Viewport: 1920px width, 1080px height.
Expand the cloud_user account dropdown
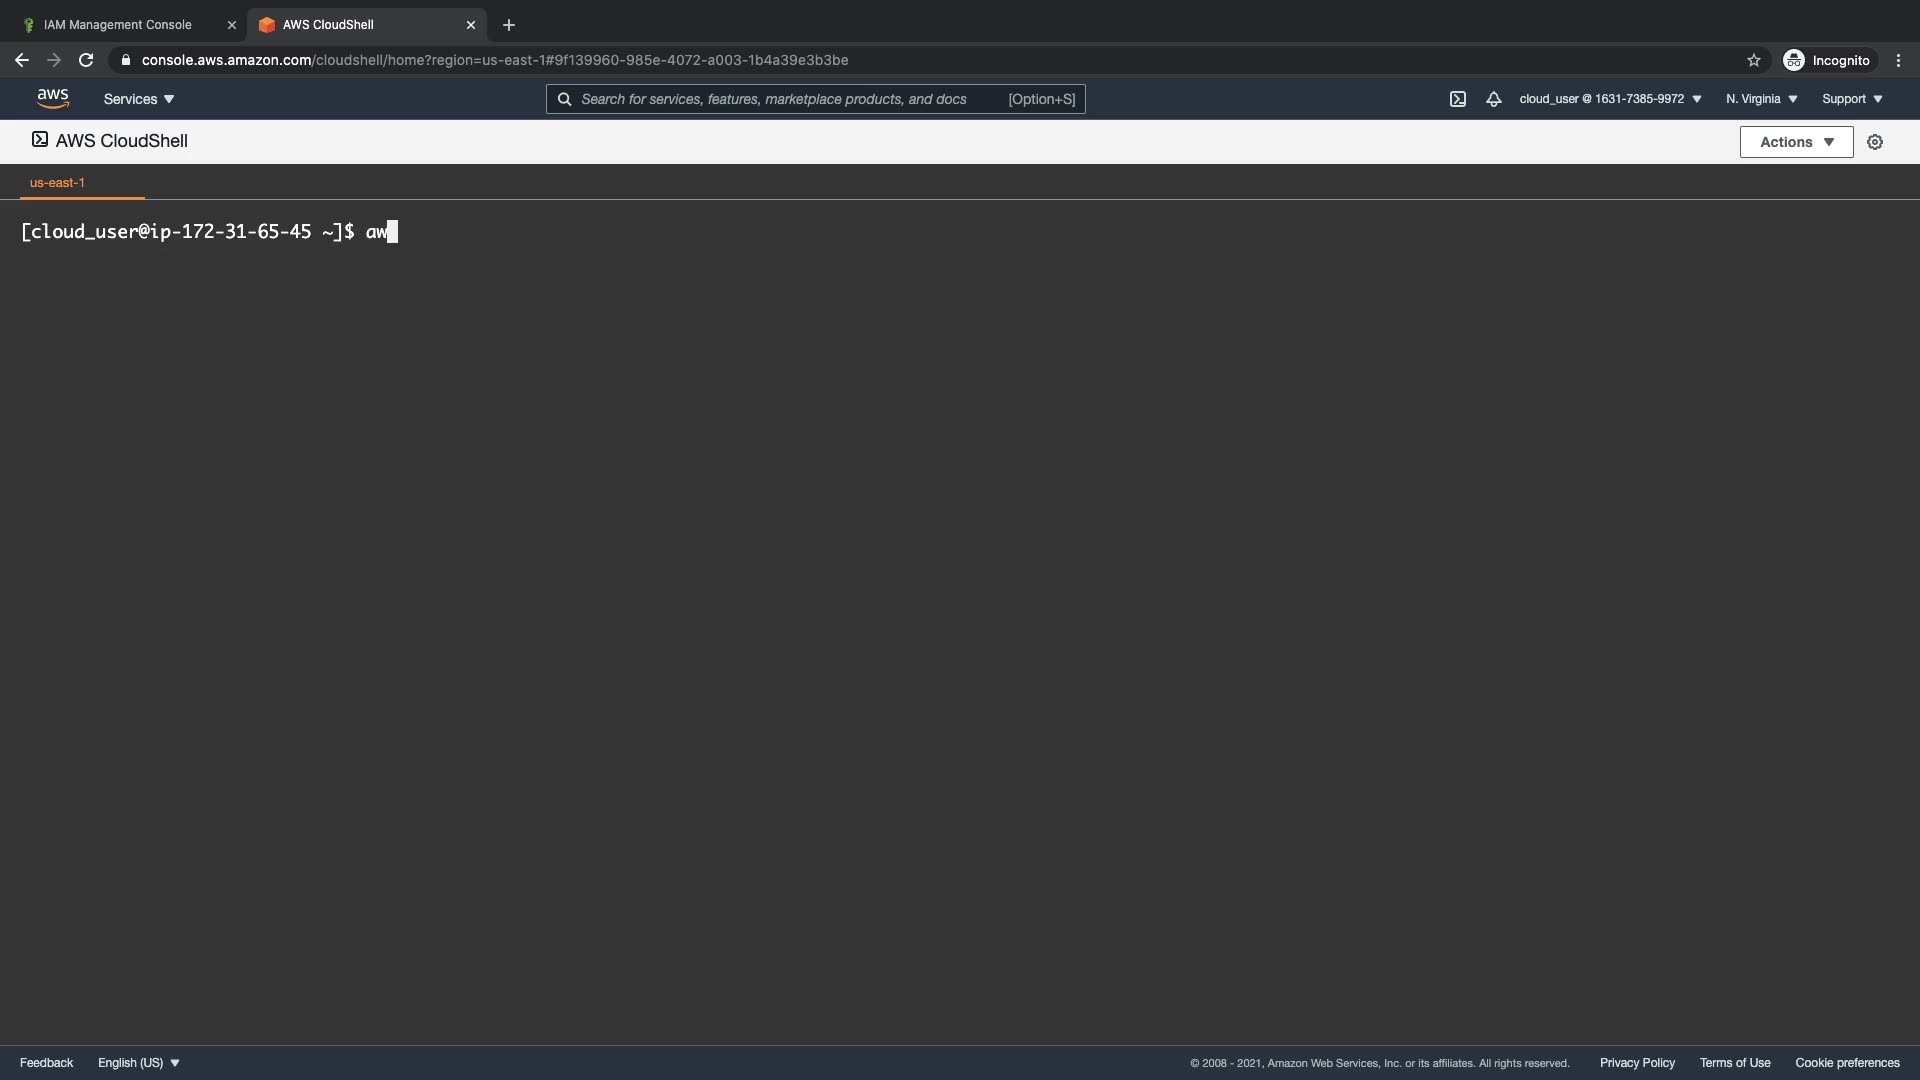click(1610, 99)
